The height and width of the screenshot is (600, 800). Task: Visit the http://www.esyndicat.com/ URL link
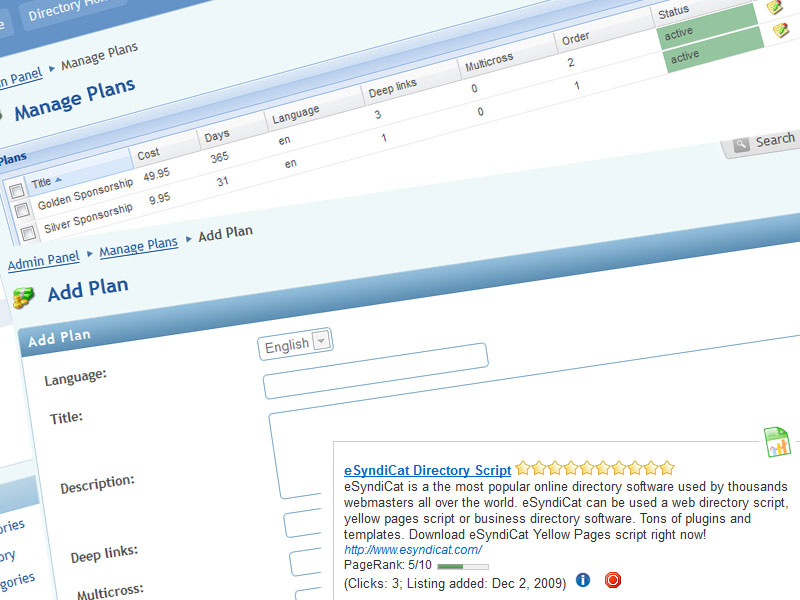[x=413, y=549]
